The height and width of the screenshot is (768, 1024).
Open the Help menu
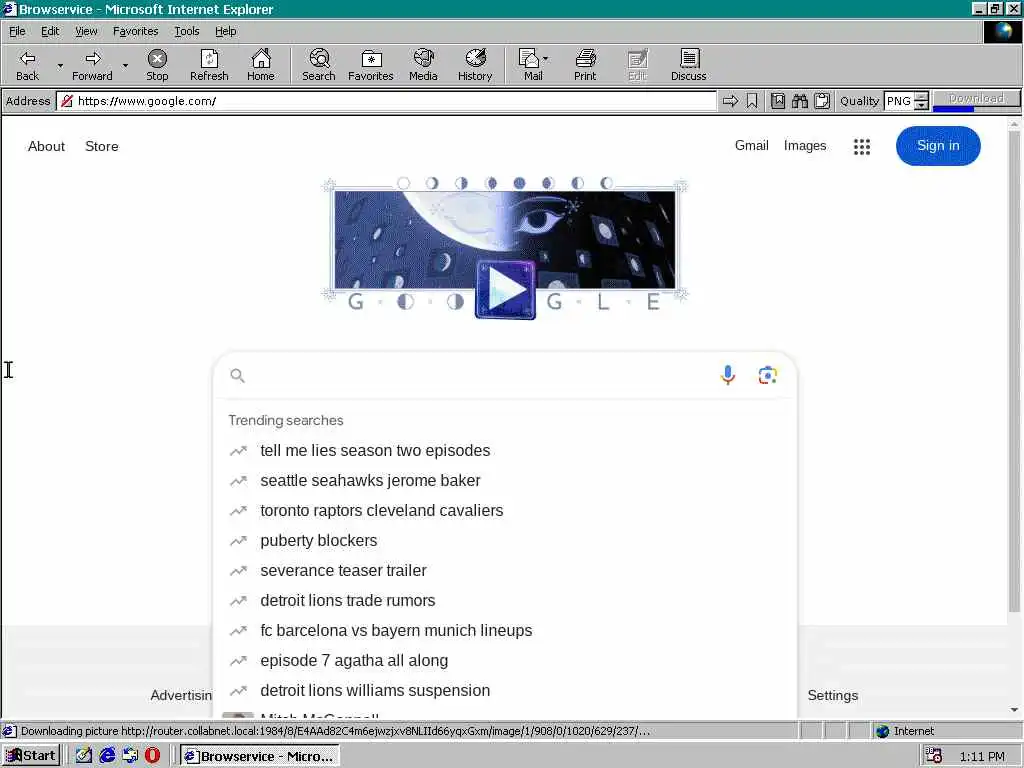(x=225, y=31)
